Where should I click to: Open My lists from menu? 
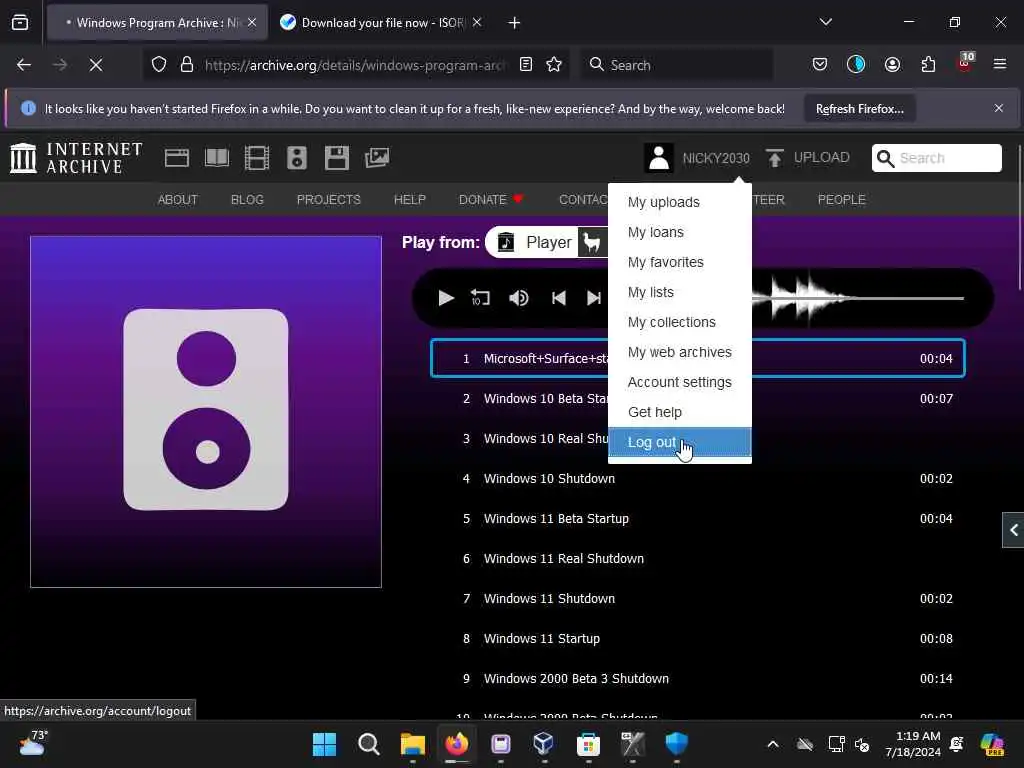(x=680, y=293)
